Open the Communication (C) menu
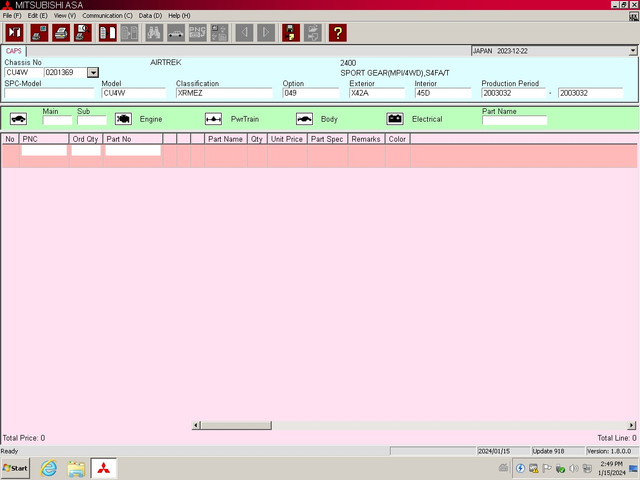This screenshot has width=640, height=480. [x=107, y=16]
